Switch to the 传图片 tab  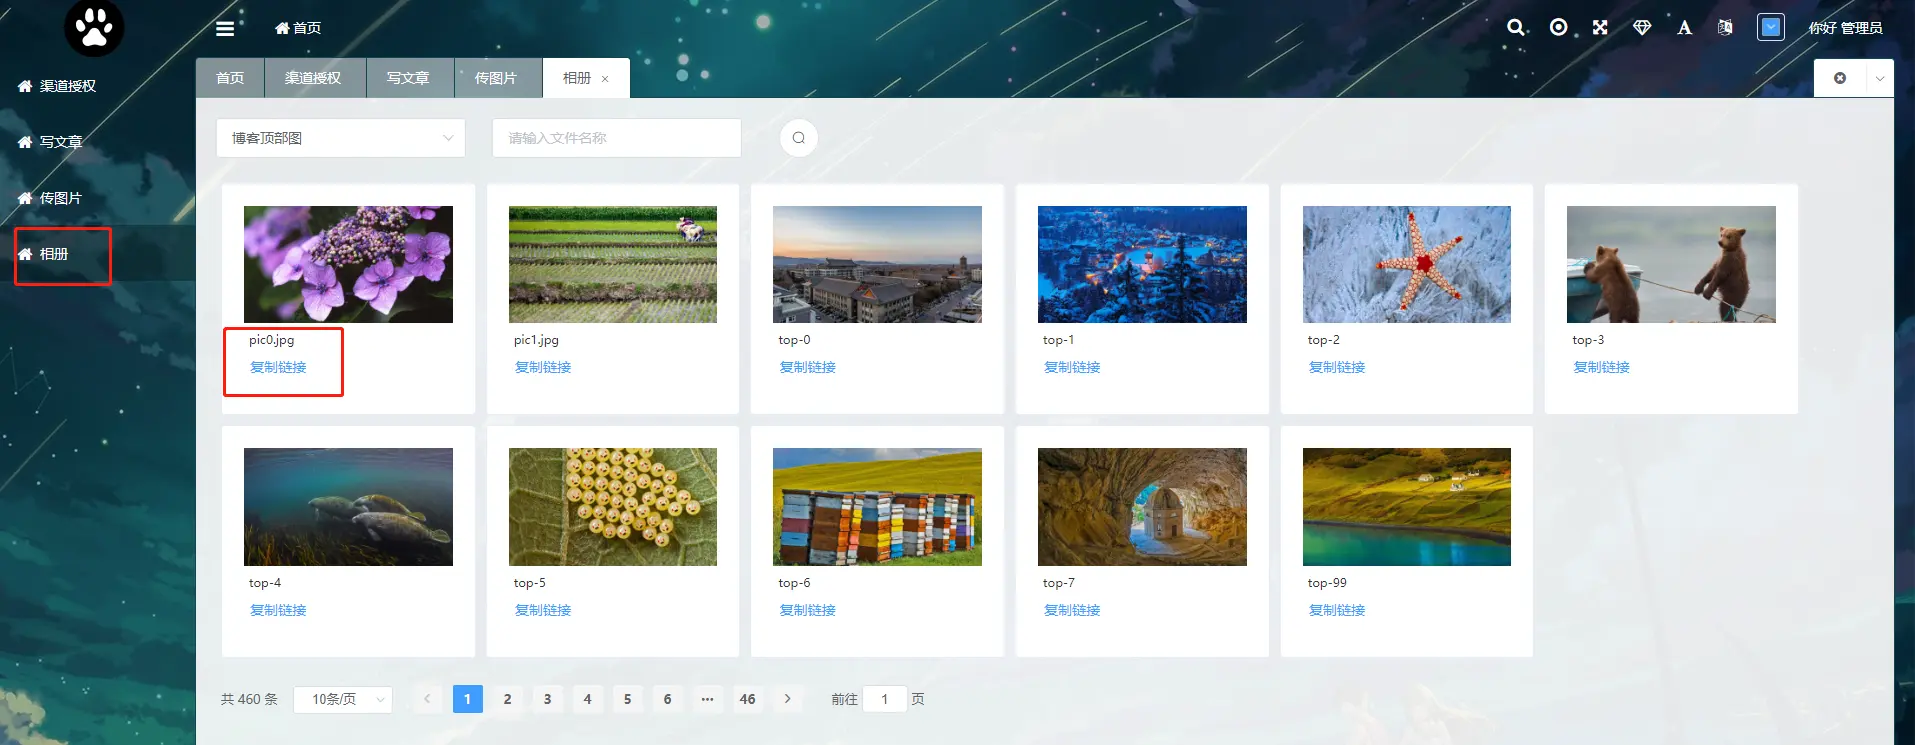point(496,78)
